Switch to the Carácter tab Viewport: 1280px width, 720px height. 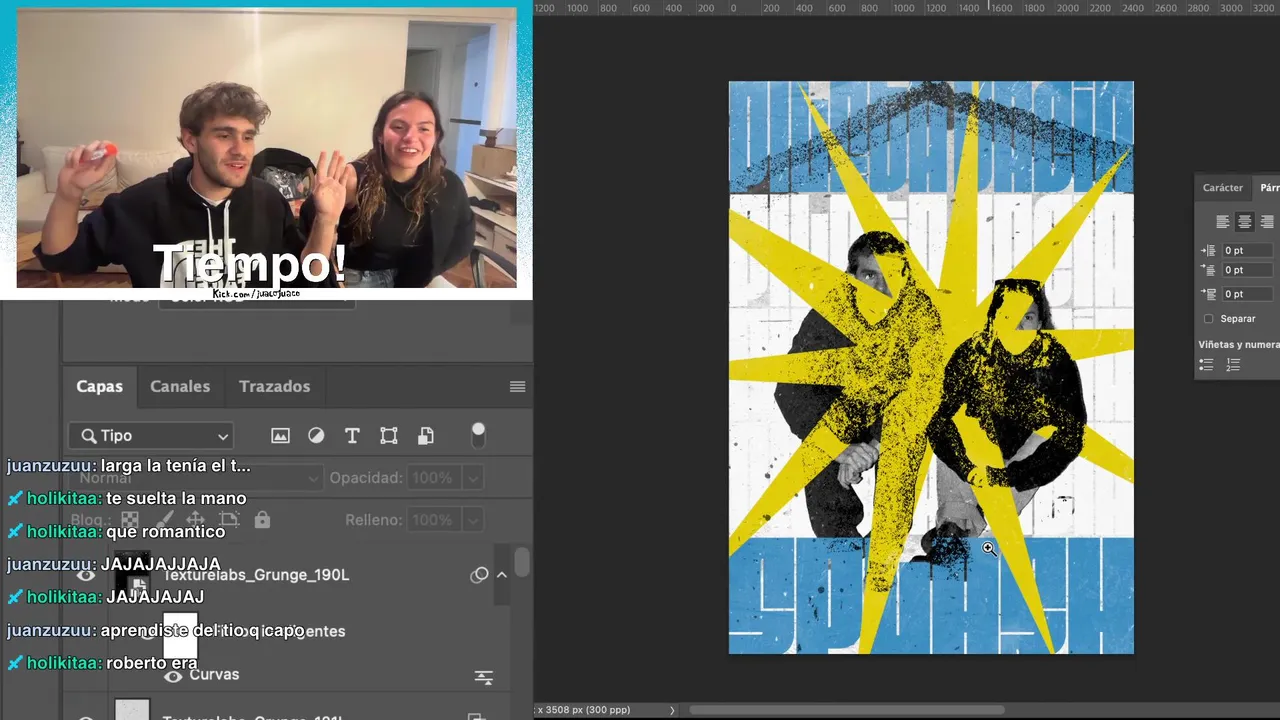(1223, 188)
